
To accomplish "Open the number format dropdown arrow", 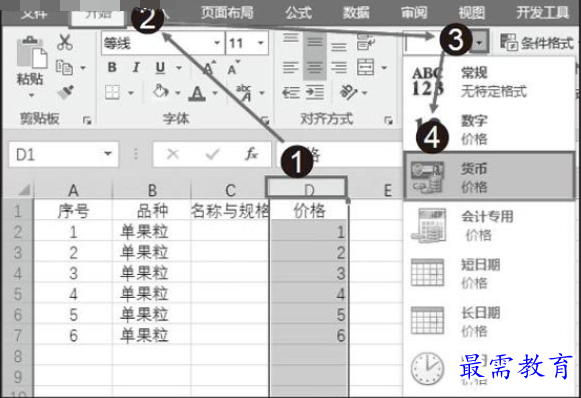I will click(x=479, y=43).
